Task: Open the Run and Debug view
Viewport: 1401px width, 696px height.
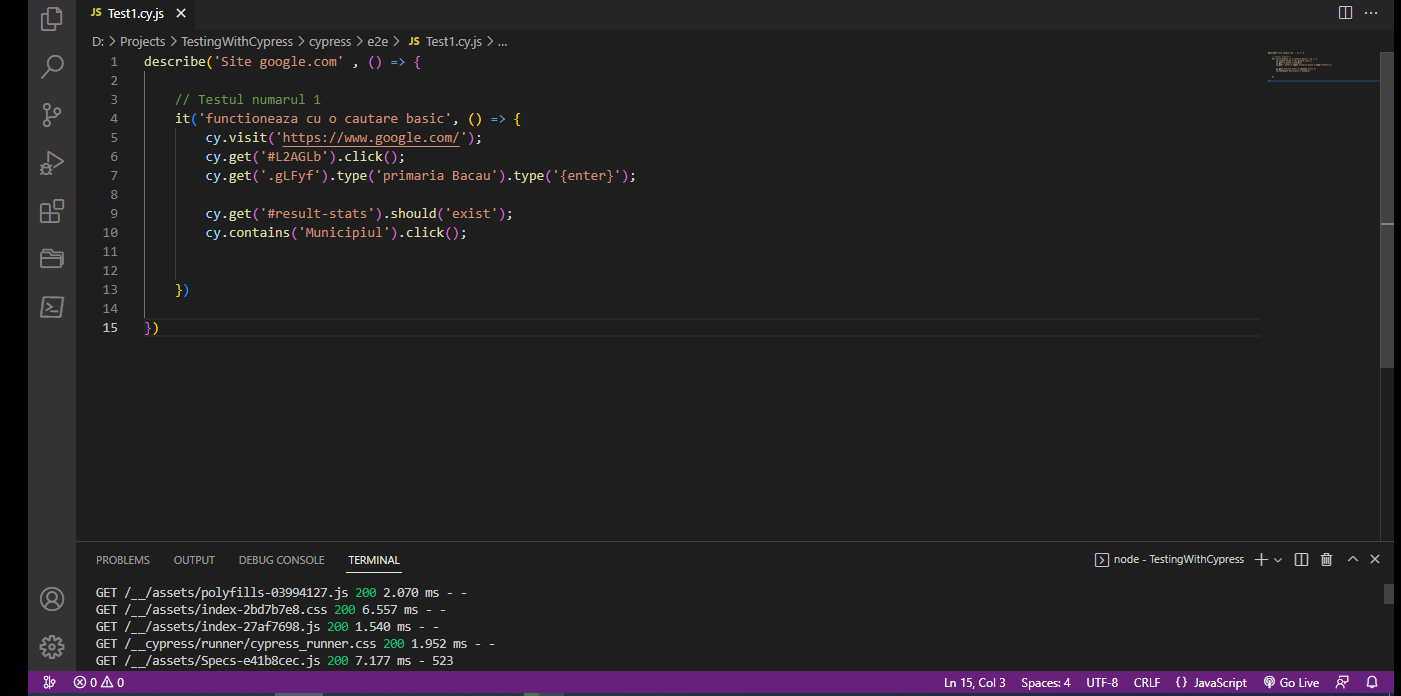Action: click(x=51, y=162)
